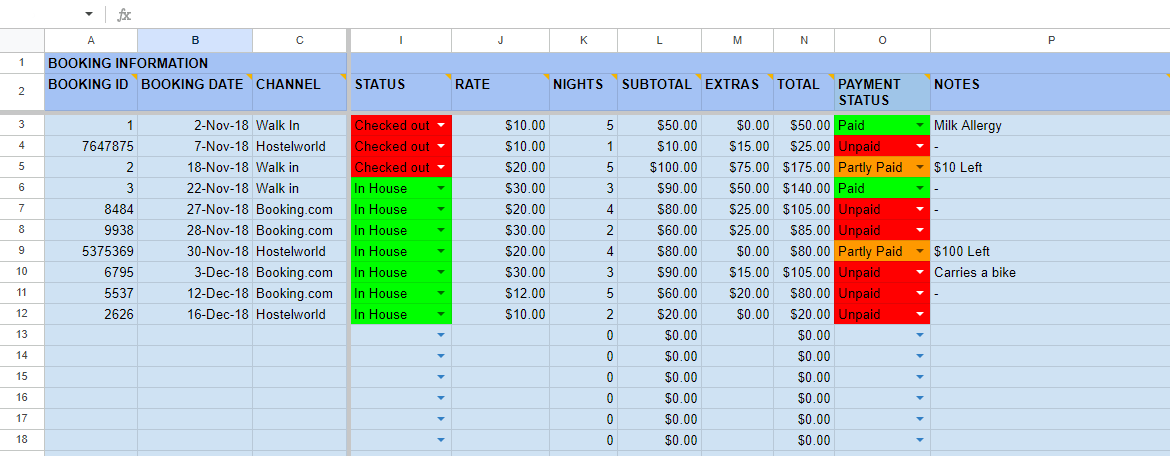The height and width of the screenshot is (456, 1170).
Task: Select column B header
Action: click(x=195, y=40)
